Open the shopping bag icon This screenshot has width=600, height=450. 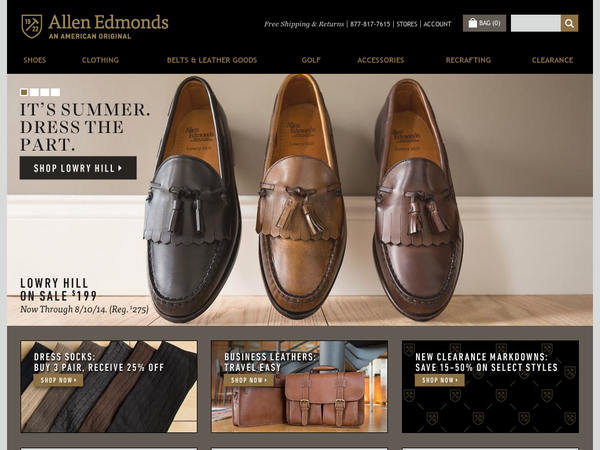pyautogui.click(x=473, y=23)
